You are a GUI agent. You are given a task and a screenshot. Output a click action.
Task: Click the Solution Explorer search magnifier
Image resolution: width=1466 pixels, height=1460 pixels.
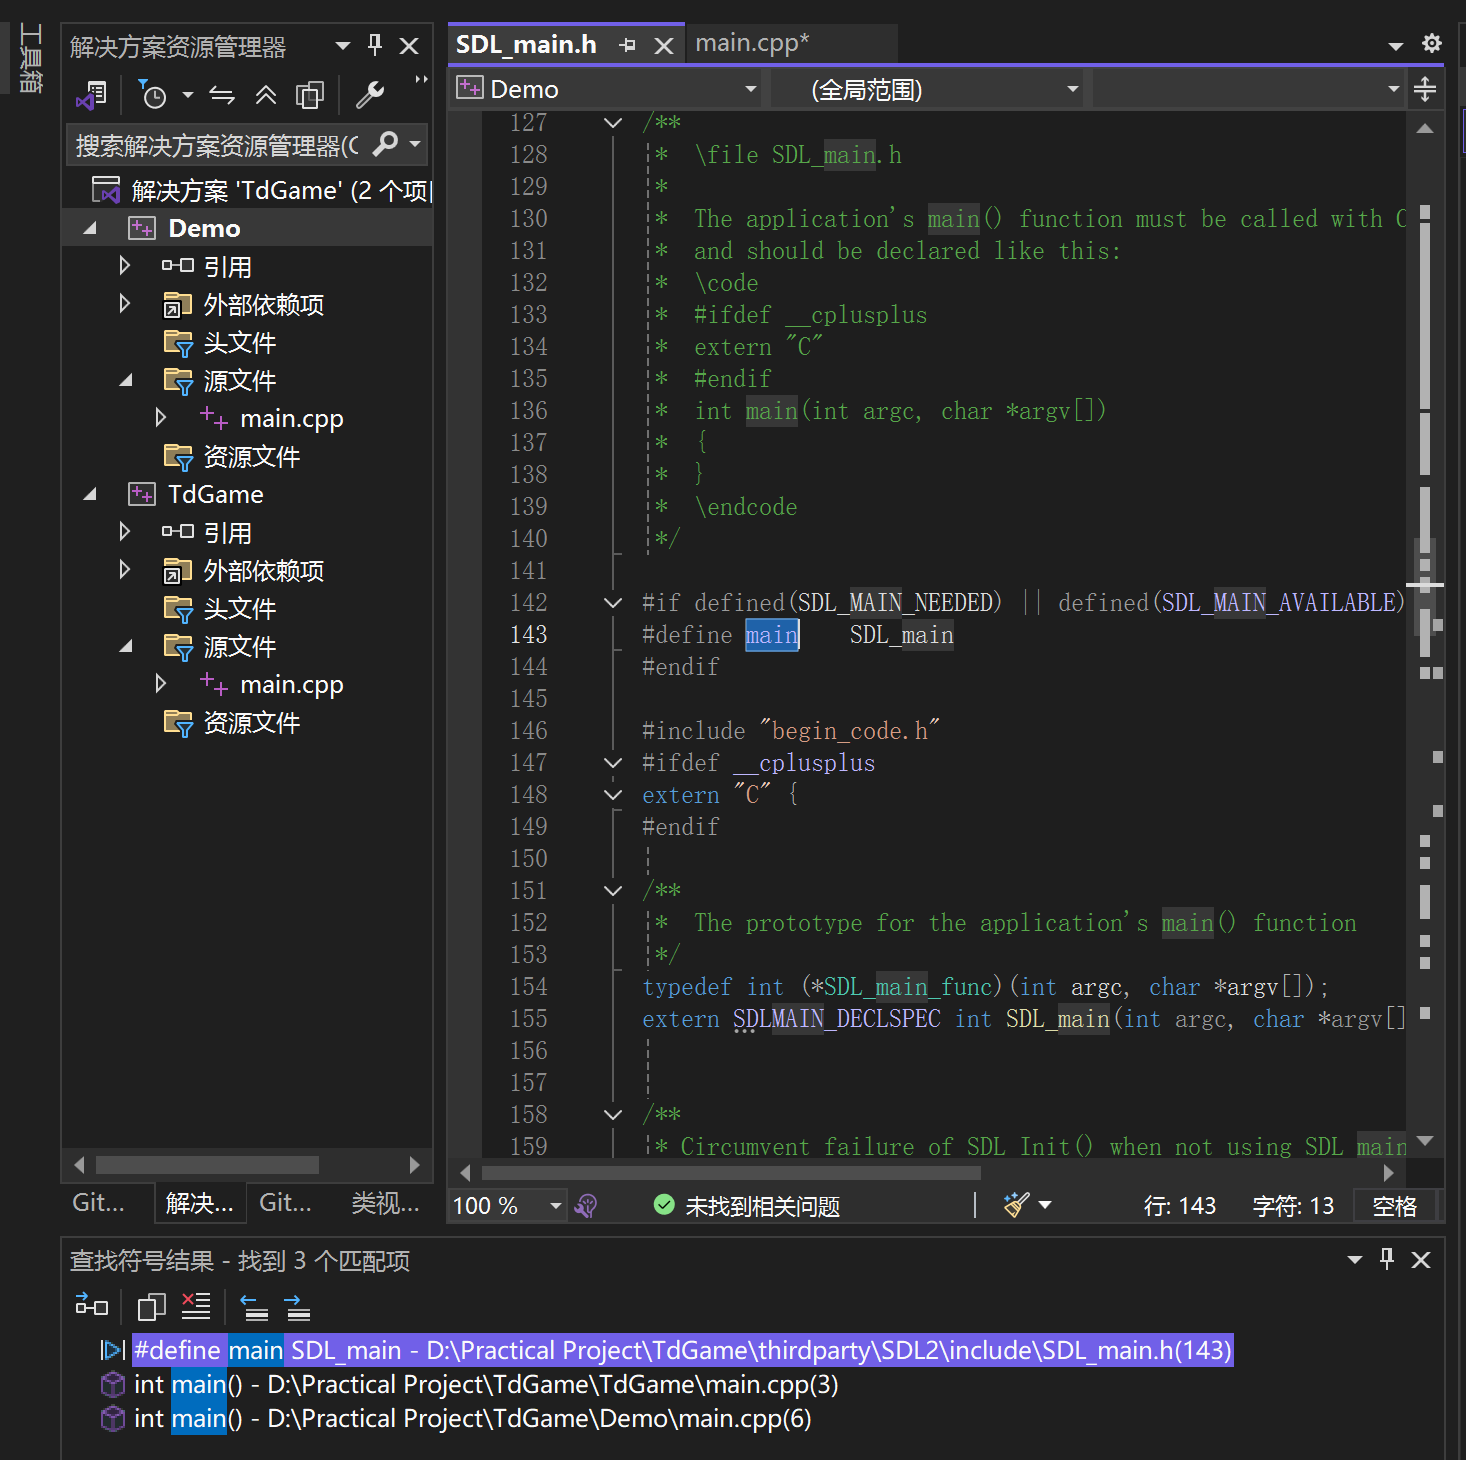tap(385, 145)
